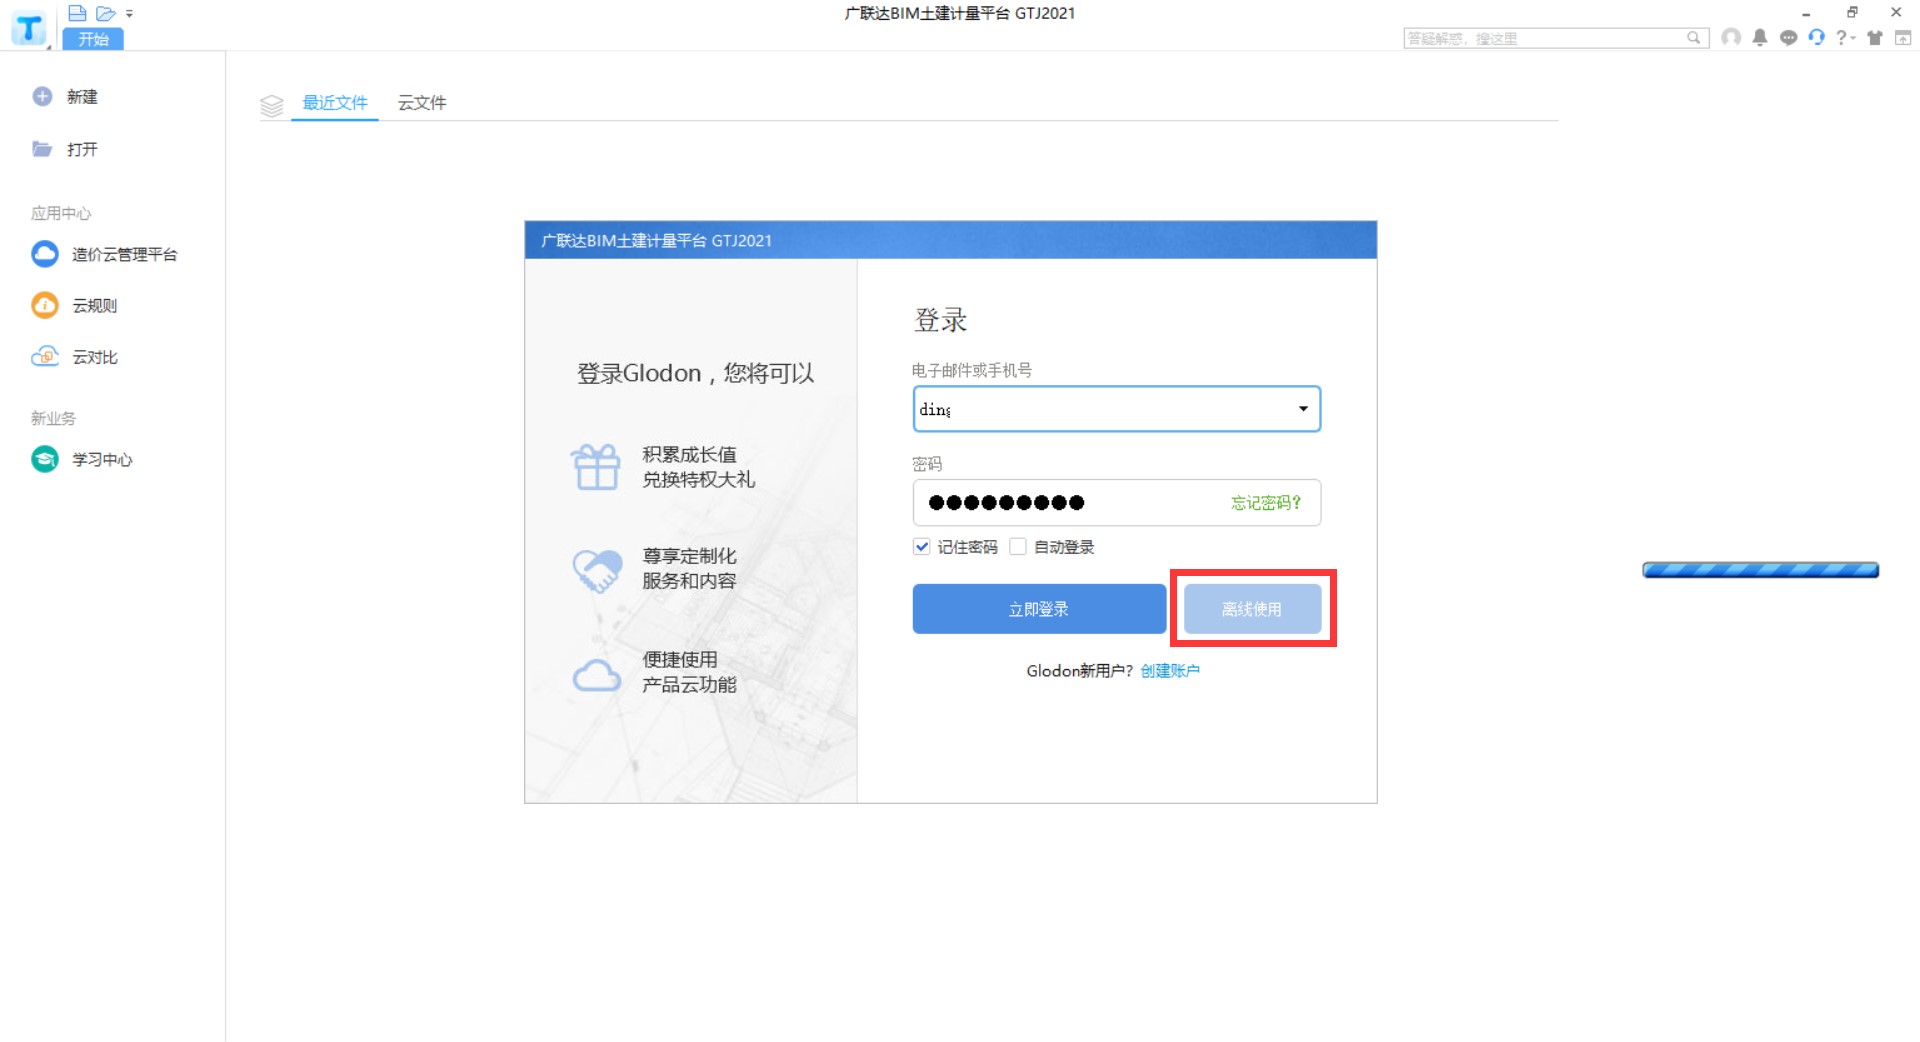The image size is (1920, 1042).
Task: Click the new file icon in quick access toolbar
Action: 77,13
